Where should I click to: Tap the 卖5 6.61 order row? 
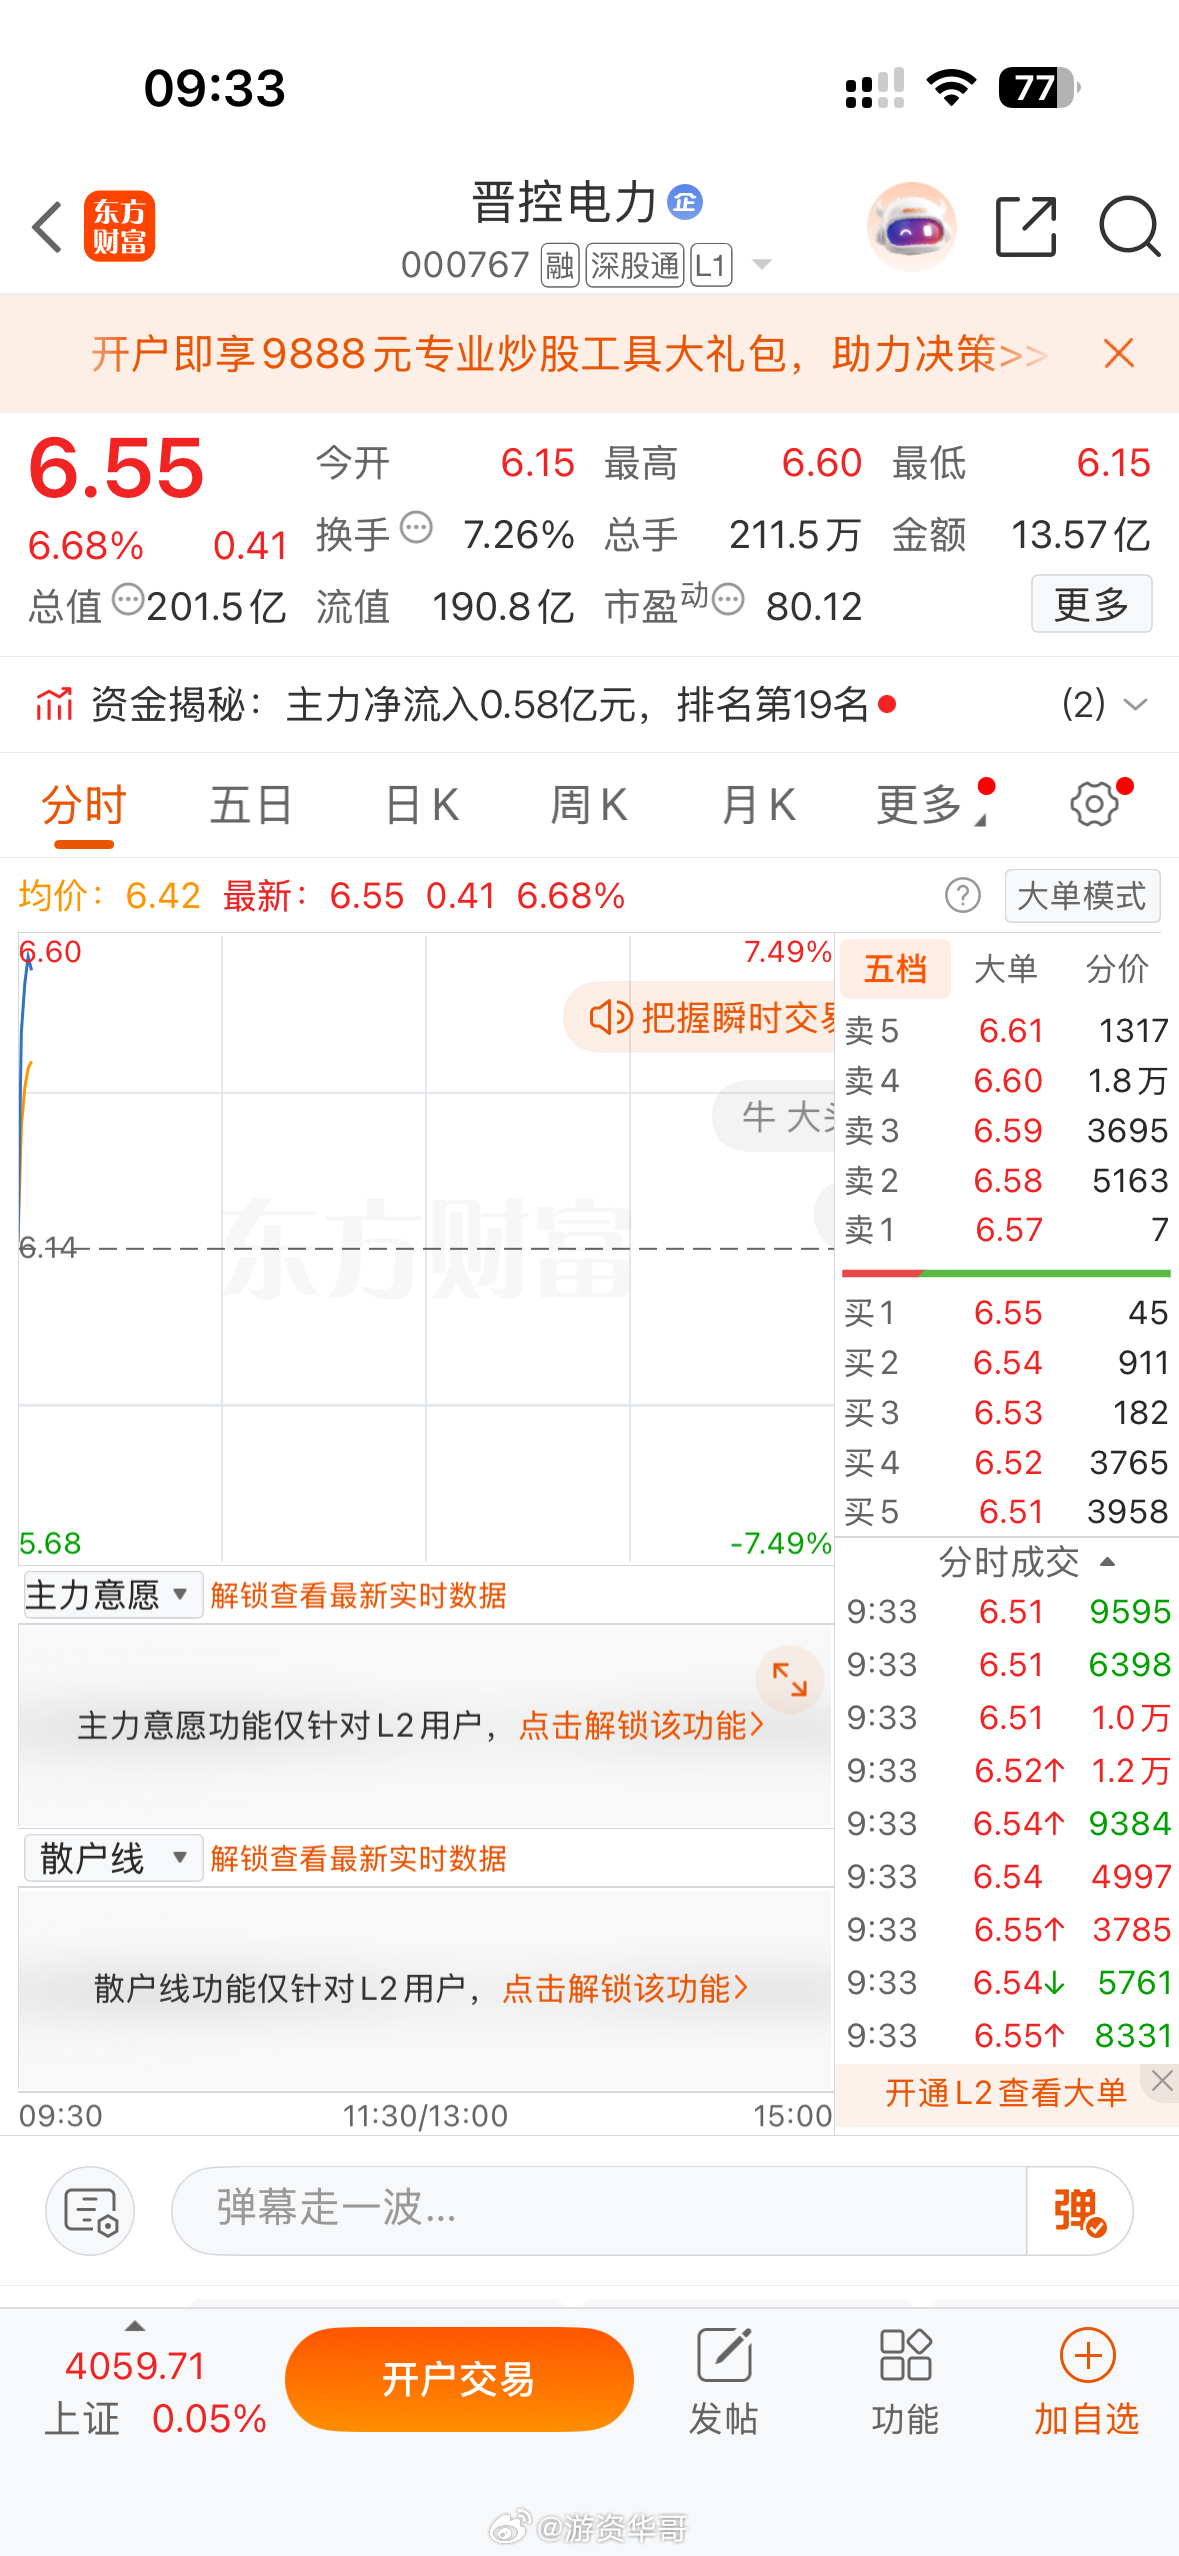(1006, 1030)
